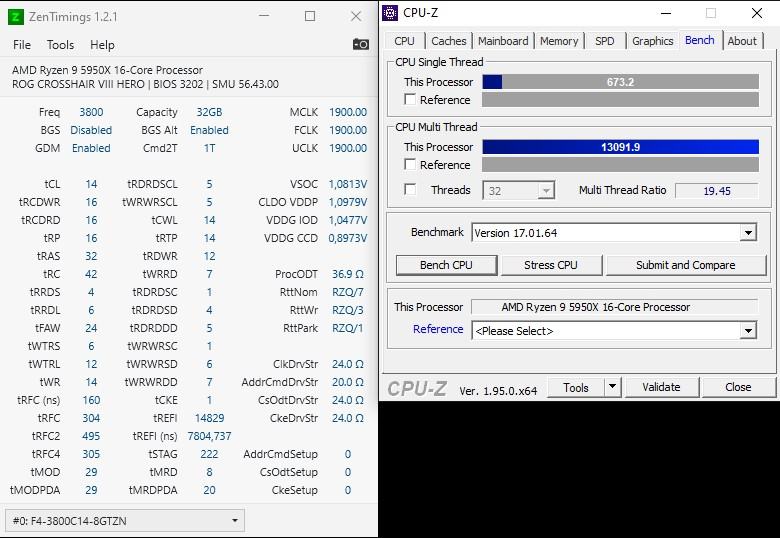
Task: Click the blue Reference link label
Action: pyautogui.click(x=438, y=329)
